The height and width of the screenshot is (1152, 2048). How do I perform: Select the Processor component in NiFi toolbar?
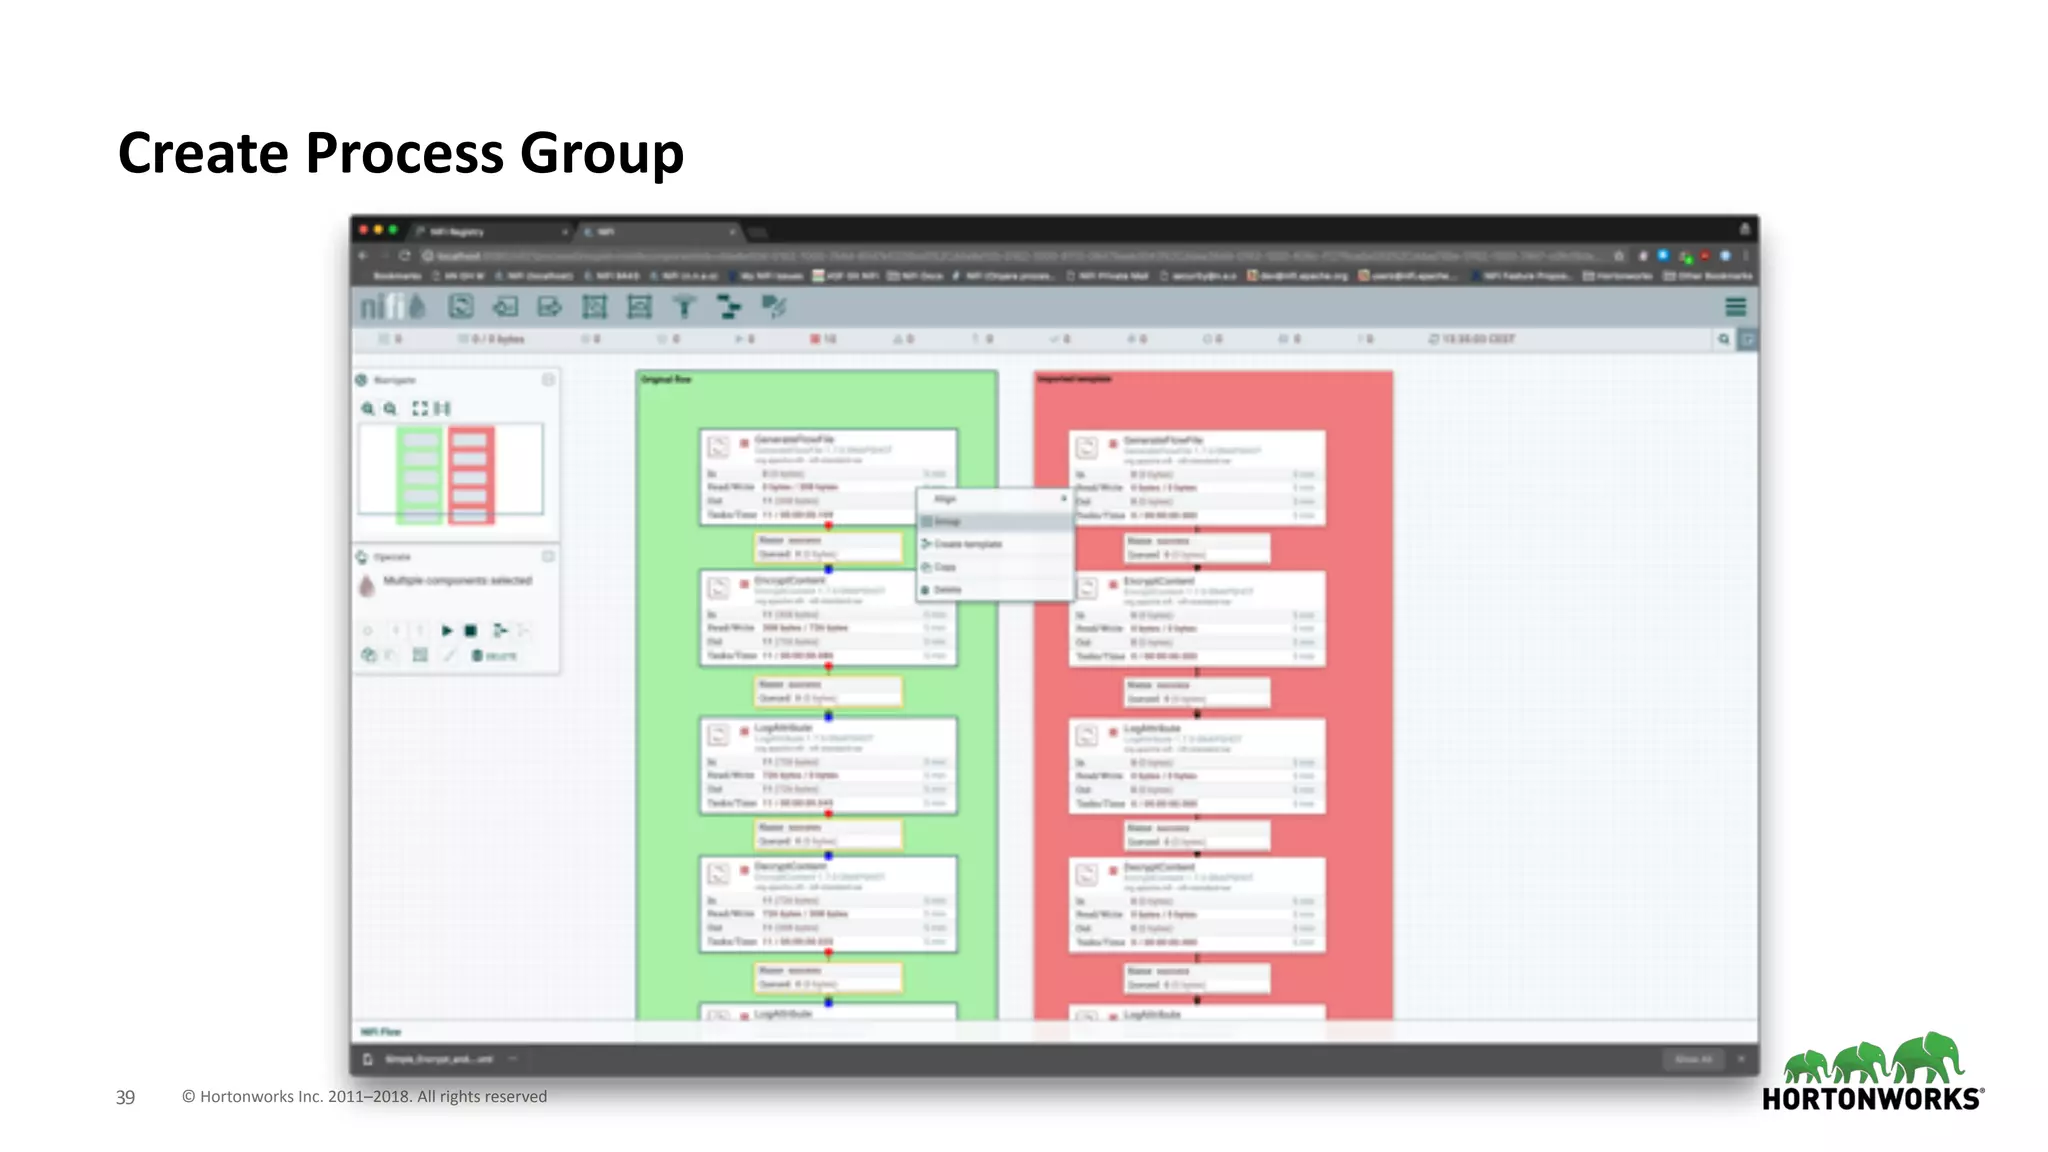tap(460, 307)
